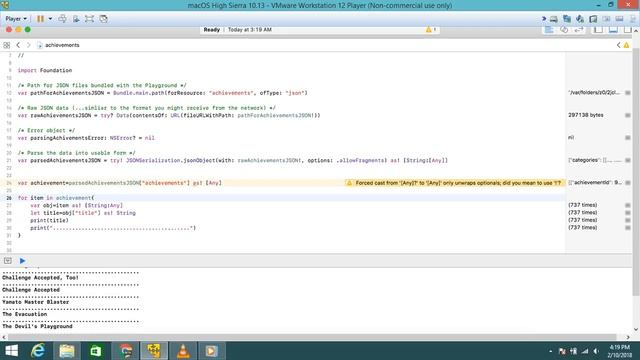Open Chrome from the taskbar

coord(125,351)
